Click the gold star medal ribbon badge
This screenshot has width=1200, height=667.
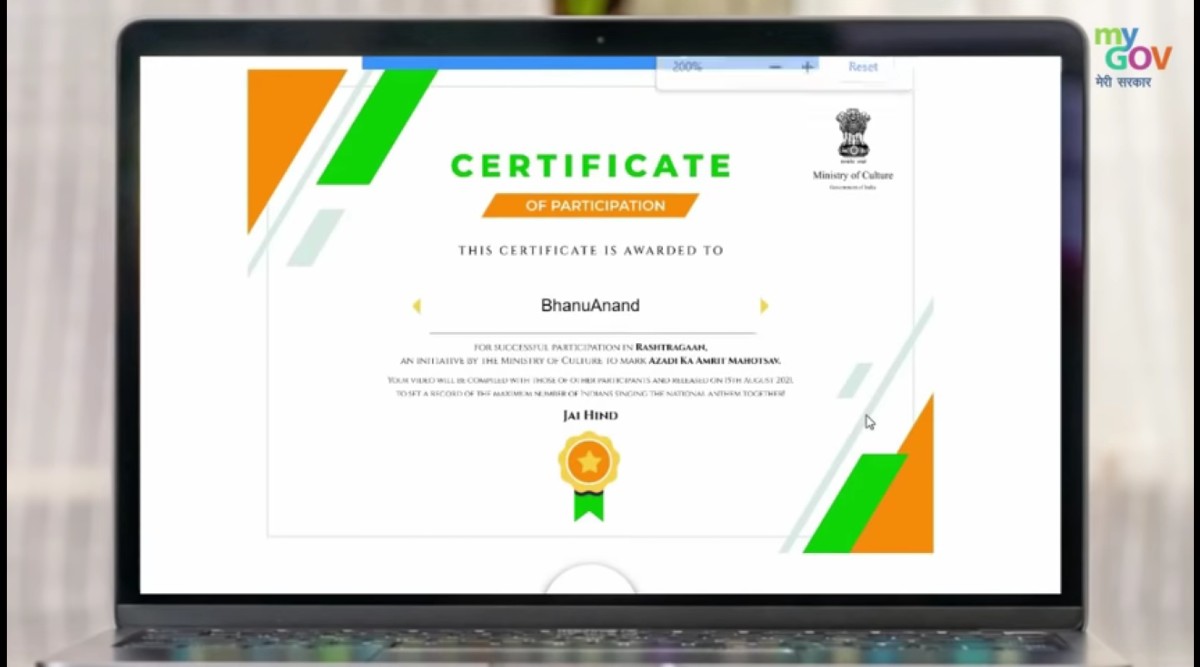coord(589,475)
